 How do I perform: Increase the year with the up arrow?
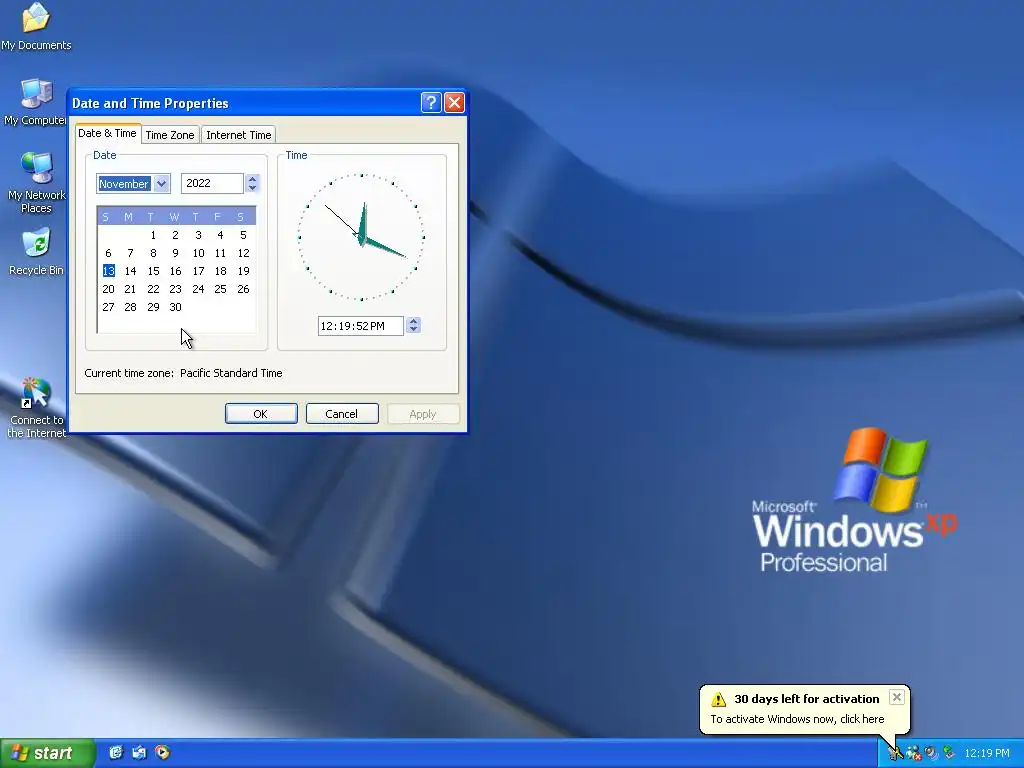click(252, 178)
